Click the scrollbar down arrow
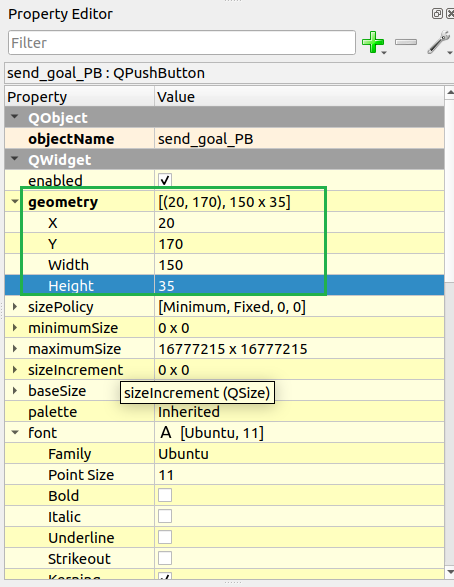Viewport: 454px width, 587px height. tap(450, 572)
